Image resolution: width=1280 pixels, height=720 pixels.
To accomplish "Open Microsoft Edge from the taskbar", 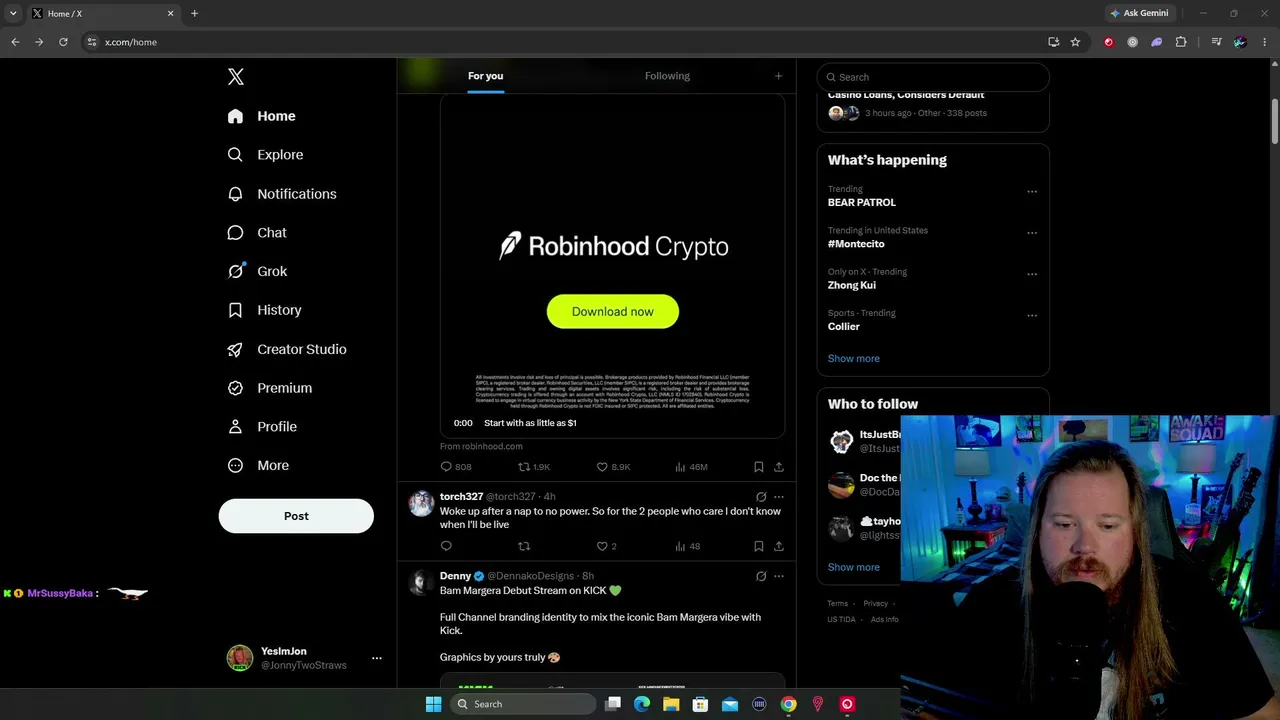I will tap(642, 704).
